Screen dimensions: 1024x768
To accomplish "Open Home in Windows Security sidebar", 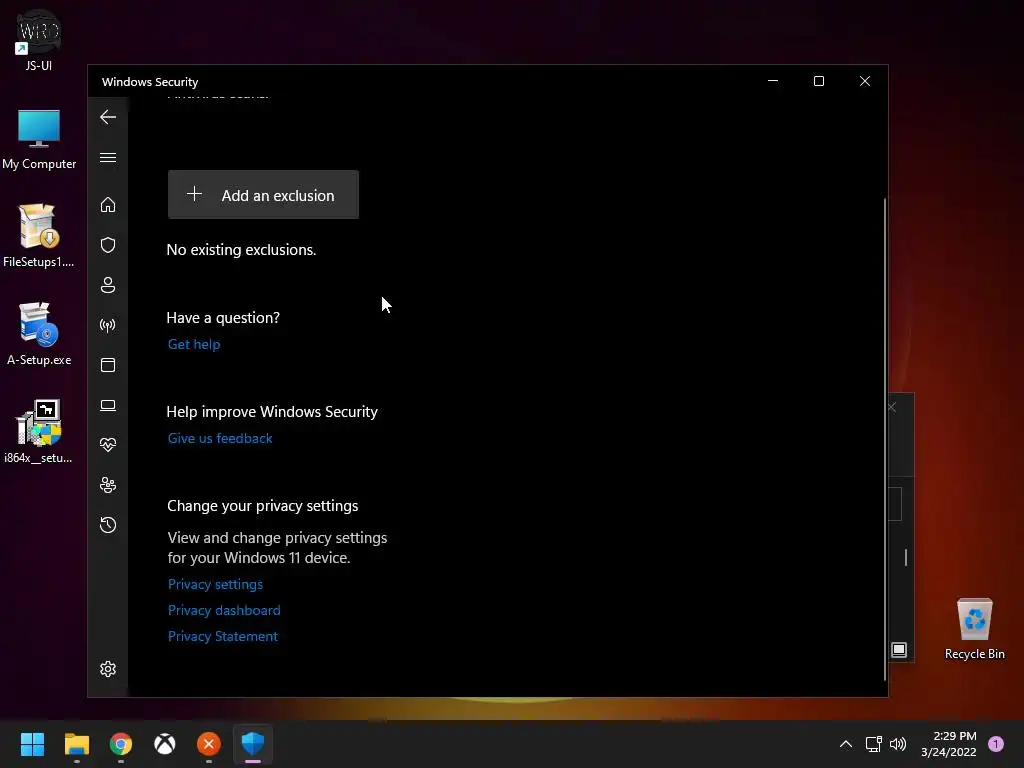I will [108, 205].
